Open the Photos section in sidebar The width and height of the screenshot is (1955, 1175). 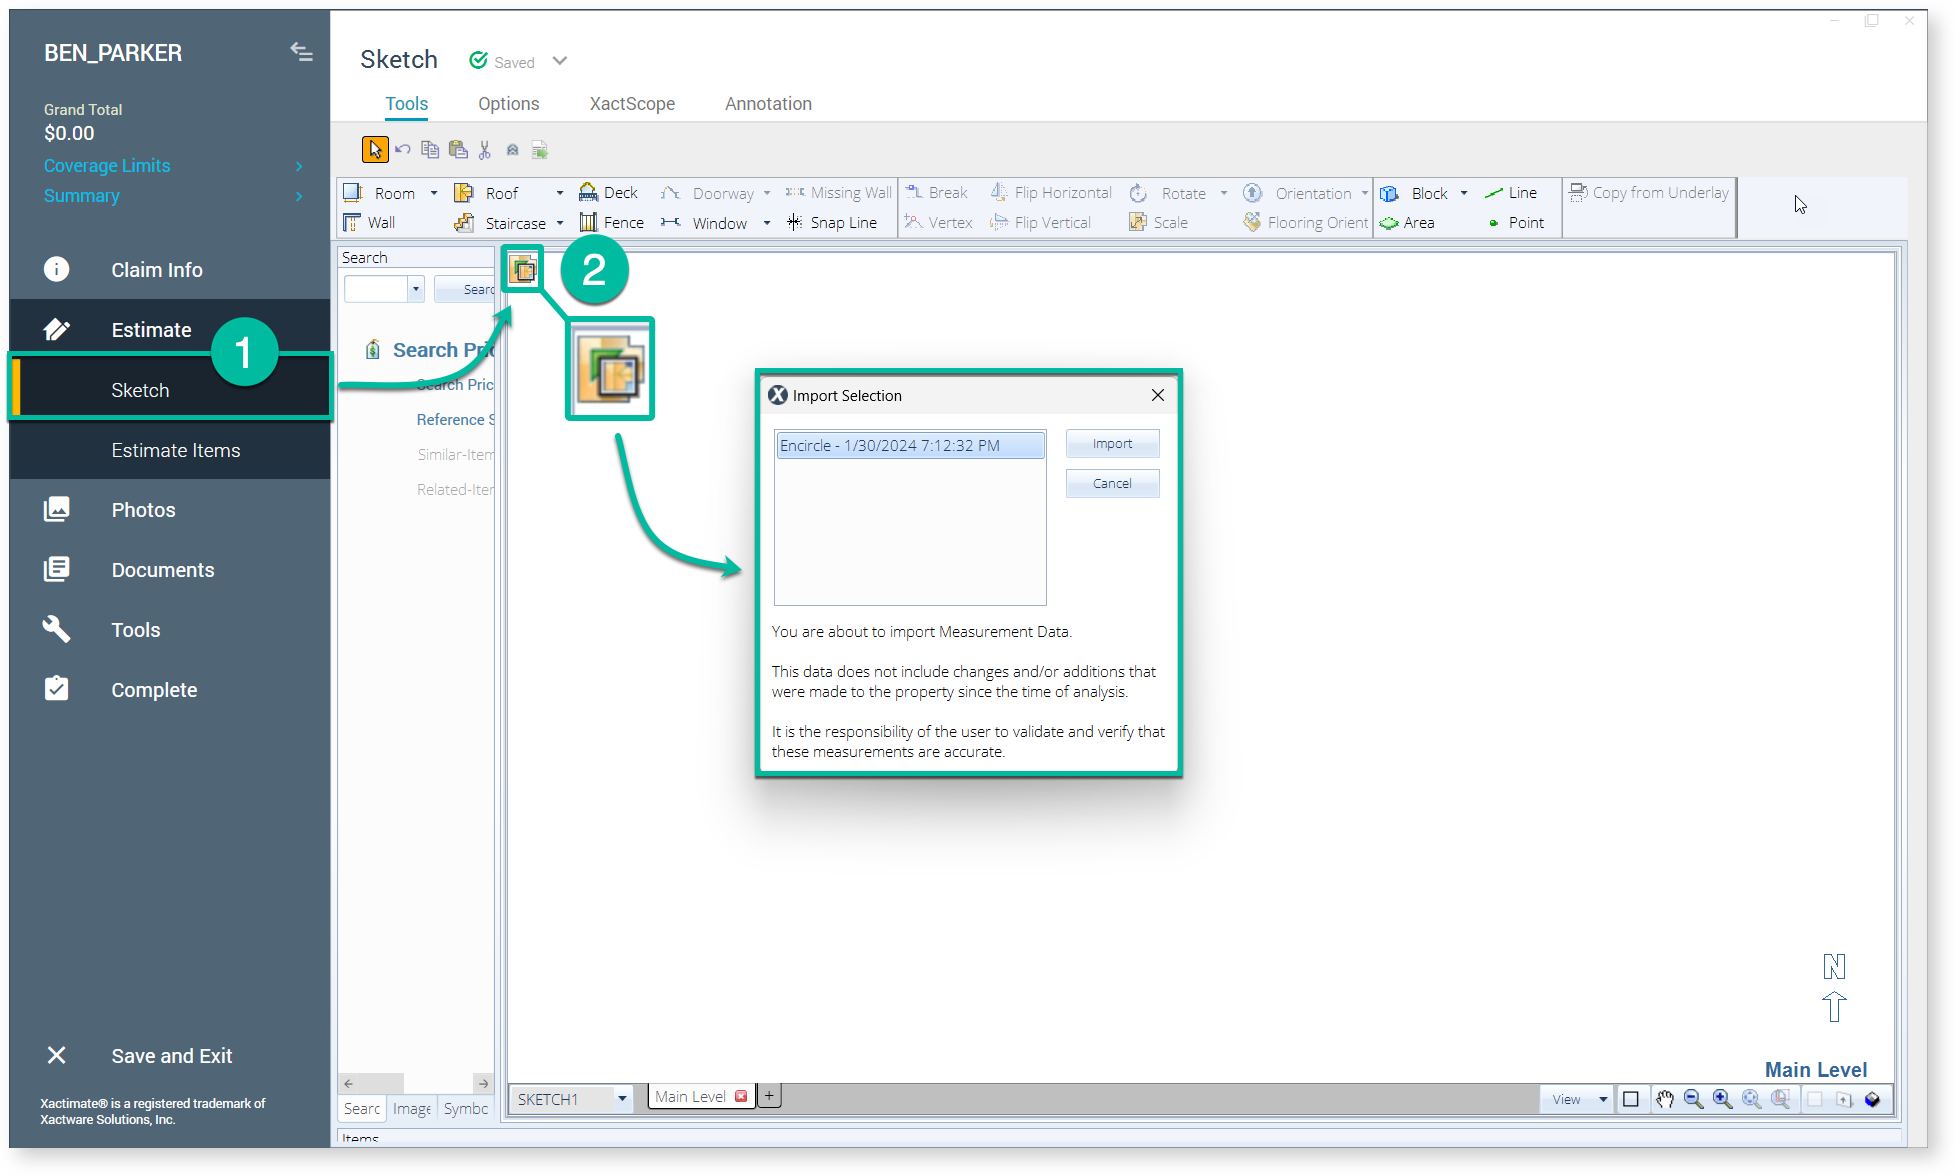pos(143,509)
